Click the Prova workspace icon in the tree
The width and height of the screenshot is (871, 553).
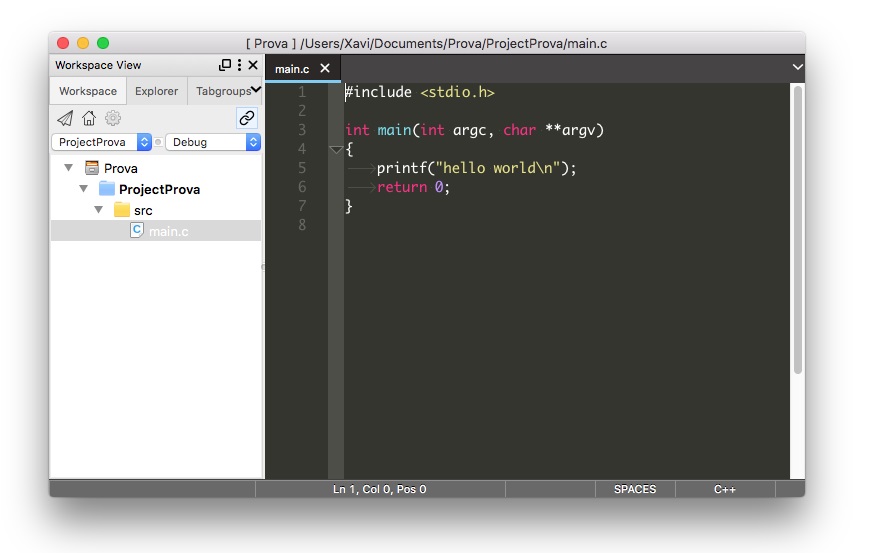(92, 168)
